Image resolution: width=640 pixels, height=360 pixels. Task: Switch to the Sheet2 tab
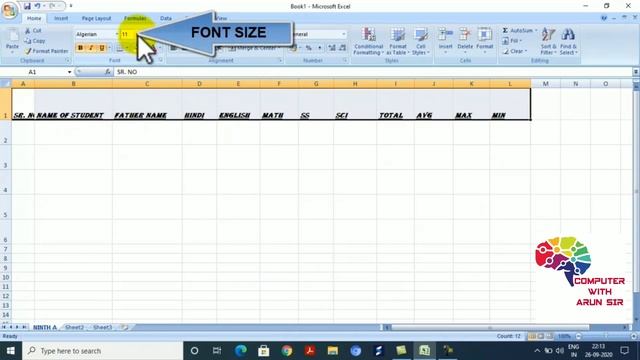pos(74,327)
